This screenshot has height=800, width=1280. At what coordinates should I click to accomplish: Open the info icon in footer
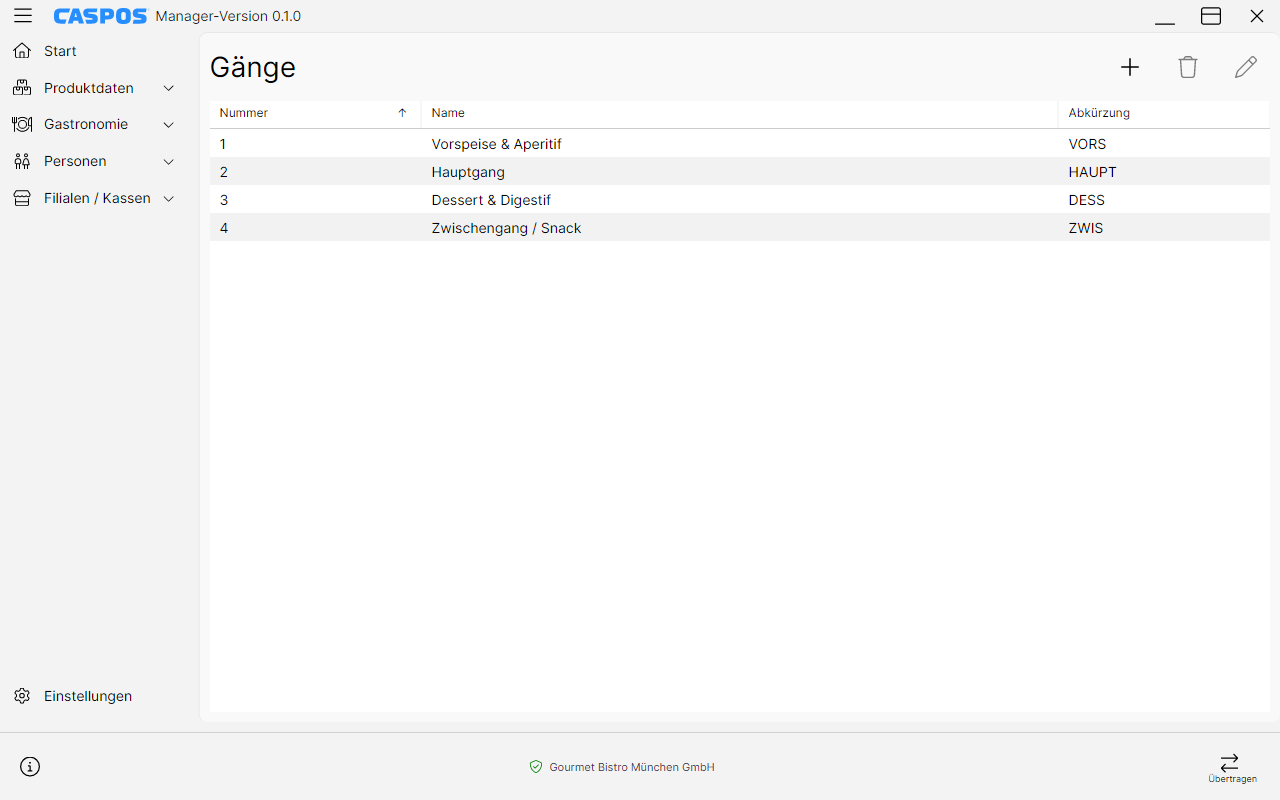pos(30,767)
